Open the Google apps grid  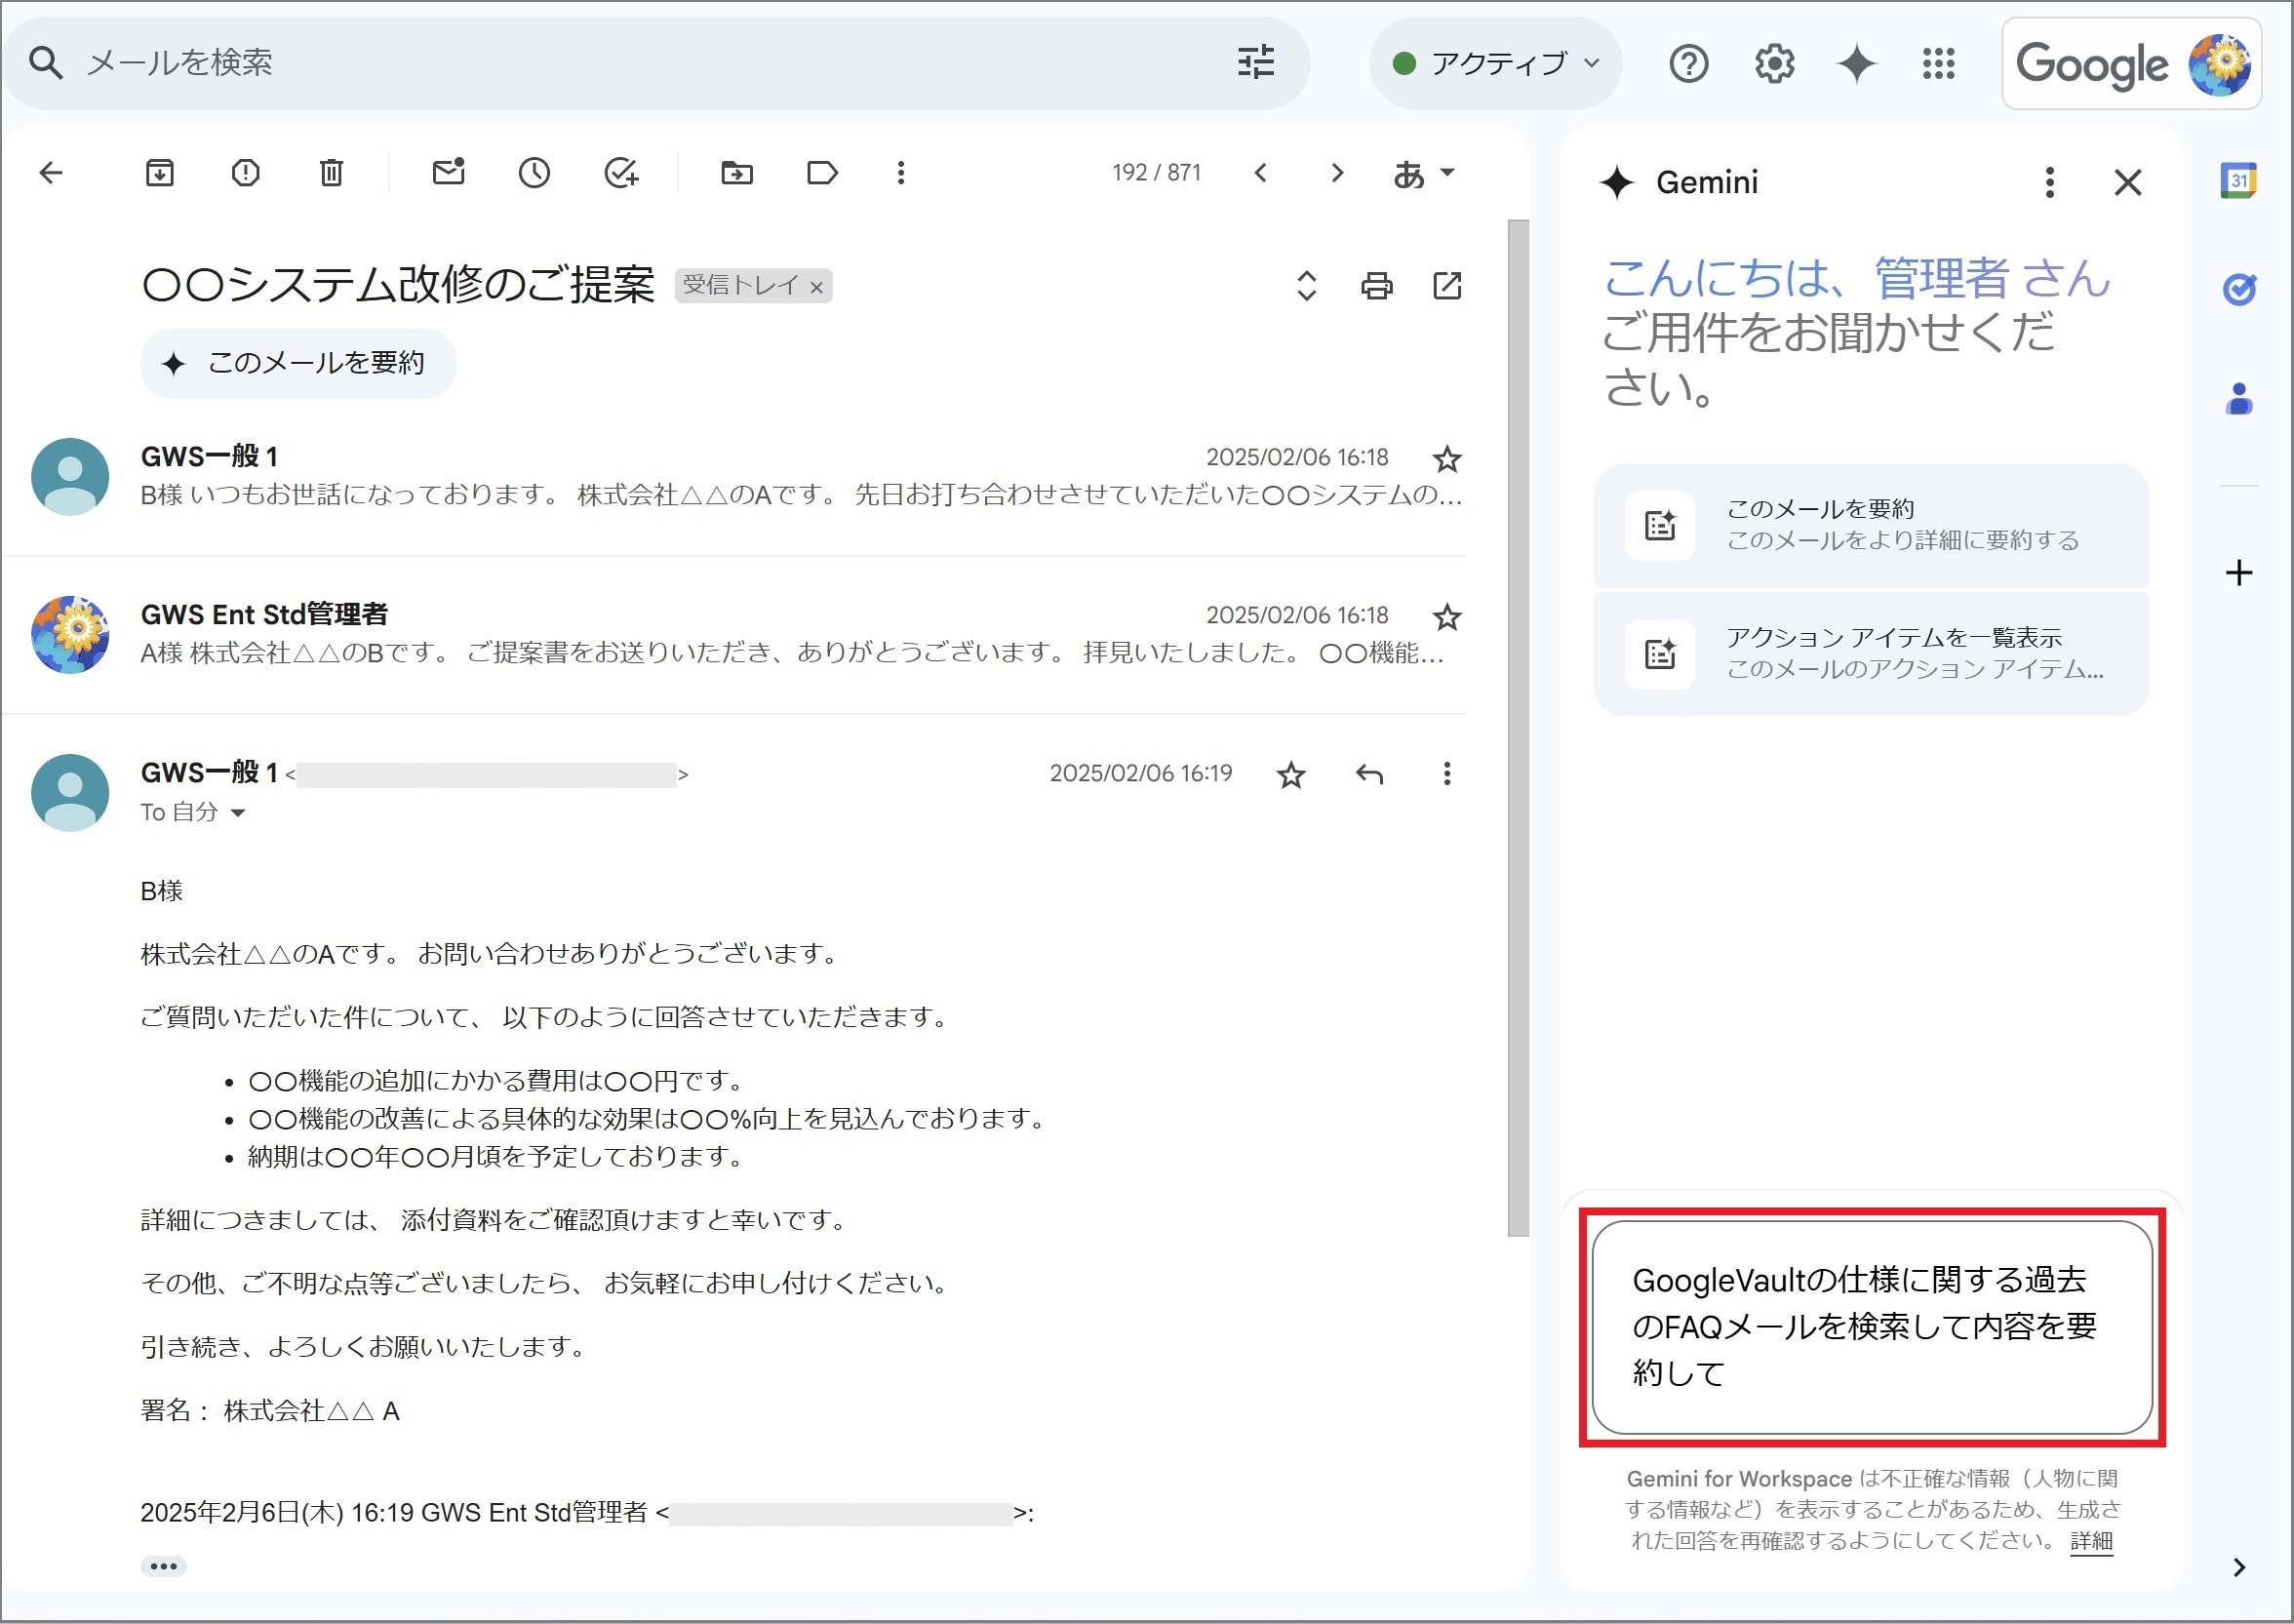click(x=1939, y=64)
